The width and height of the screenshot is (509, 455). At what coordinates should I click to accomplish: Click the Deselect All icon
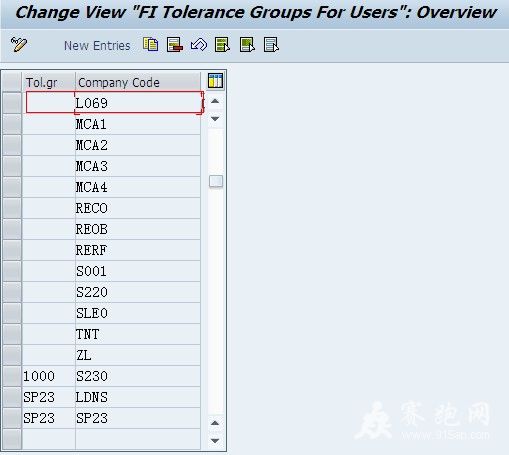coord(271,45)
